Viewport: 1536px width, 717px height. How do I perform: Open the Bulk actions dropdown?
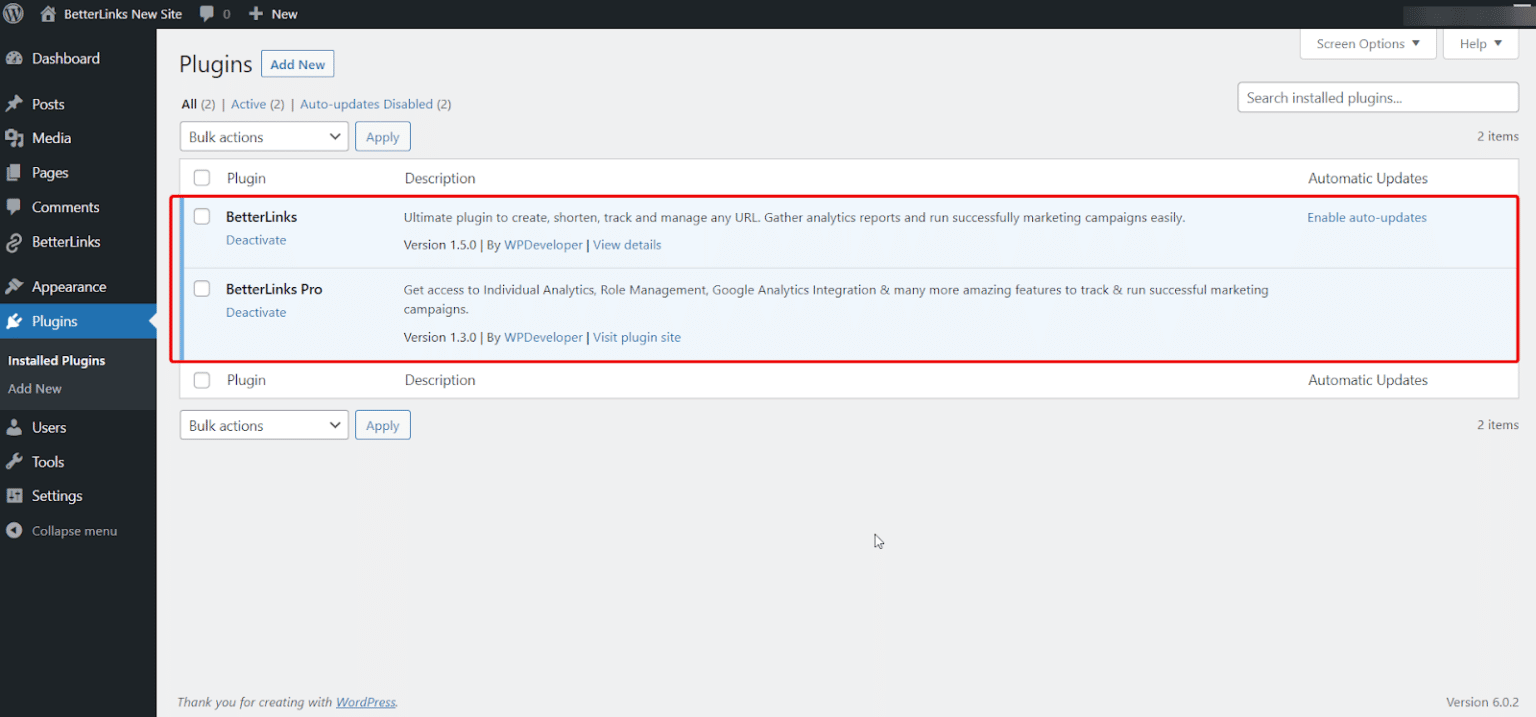tap(263, 136)
